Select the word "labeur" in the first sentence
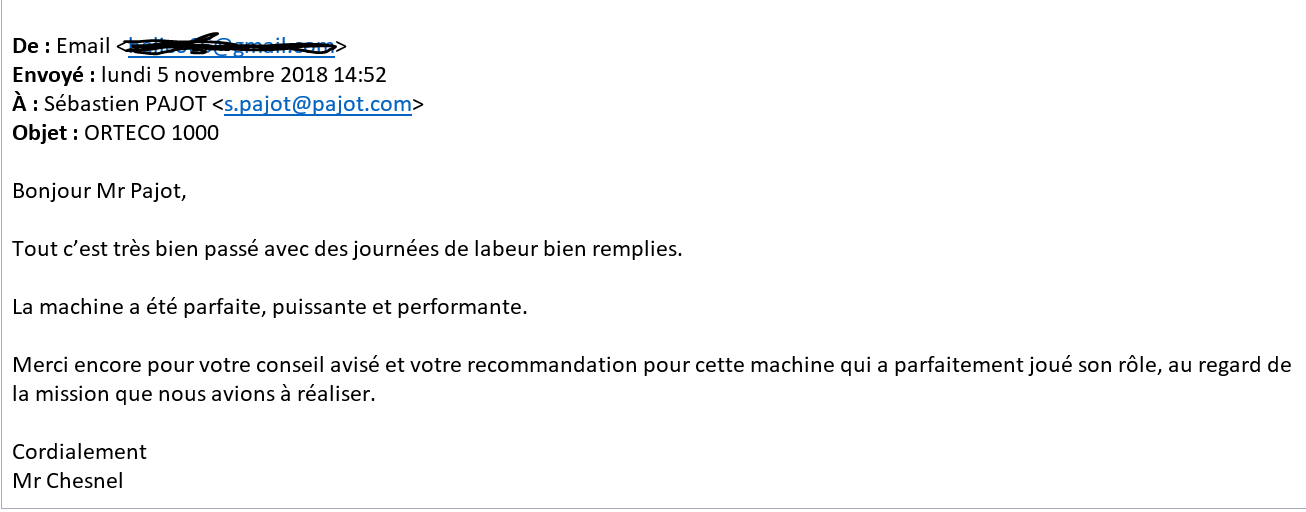 tap(506, 249)
